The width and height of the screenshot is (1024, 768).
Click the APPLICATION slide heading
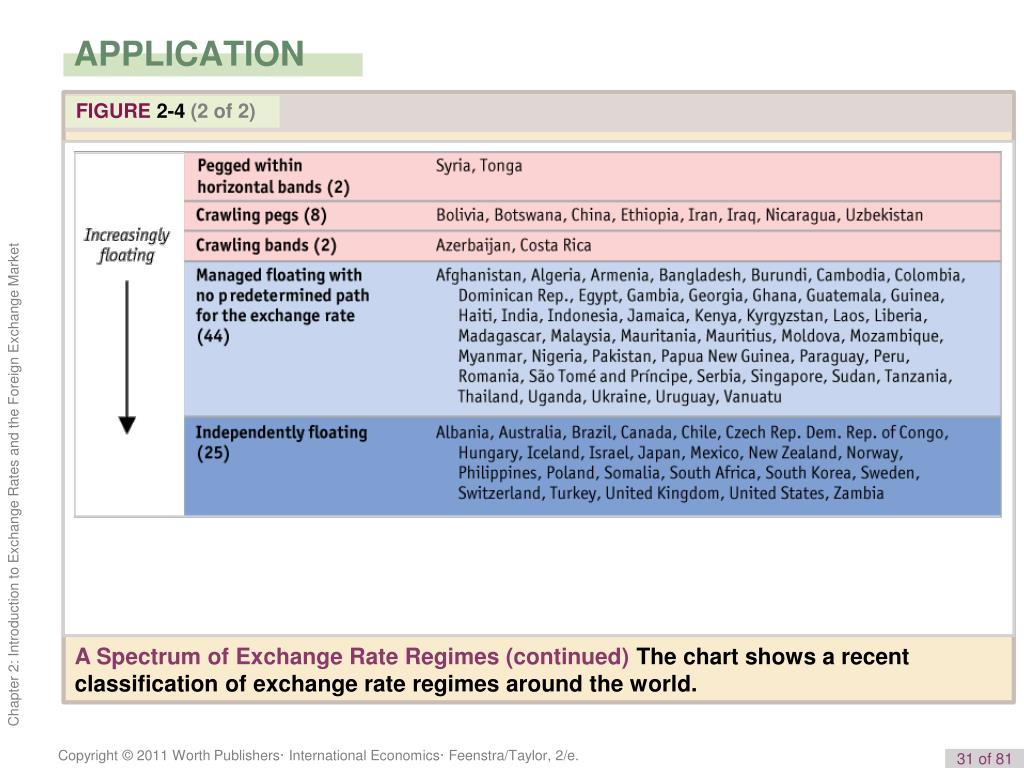[189, 54]
